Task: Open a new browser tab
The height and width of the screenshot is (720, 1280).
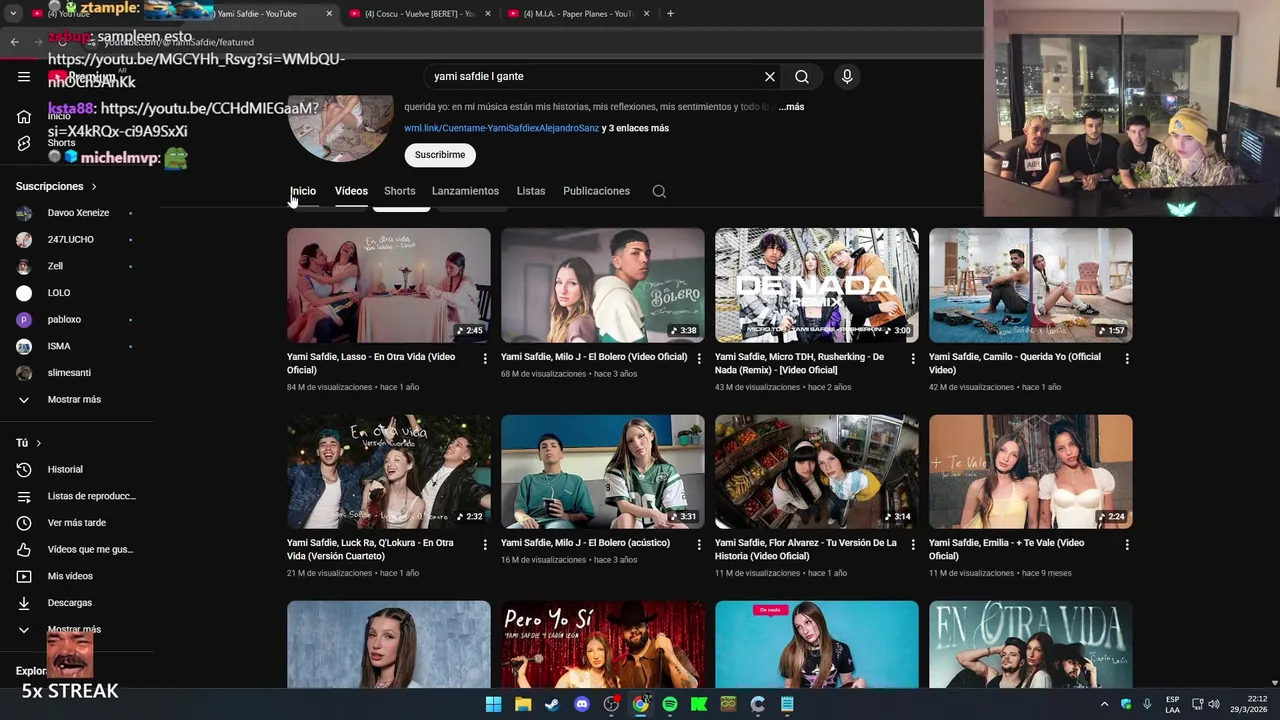Action: [670, 14]
